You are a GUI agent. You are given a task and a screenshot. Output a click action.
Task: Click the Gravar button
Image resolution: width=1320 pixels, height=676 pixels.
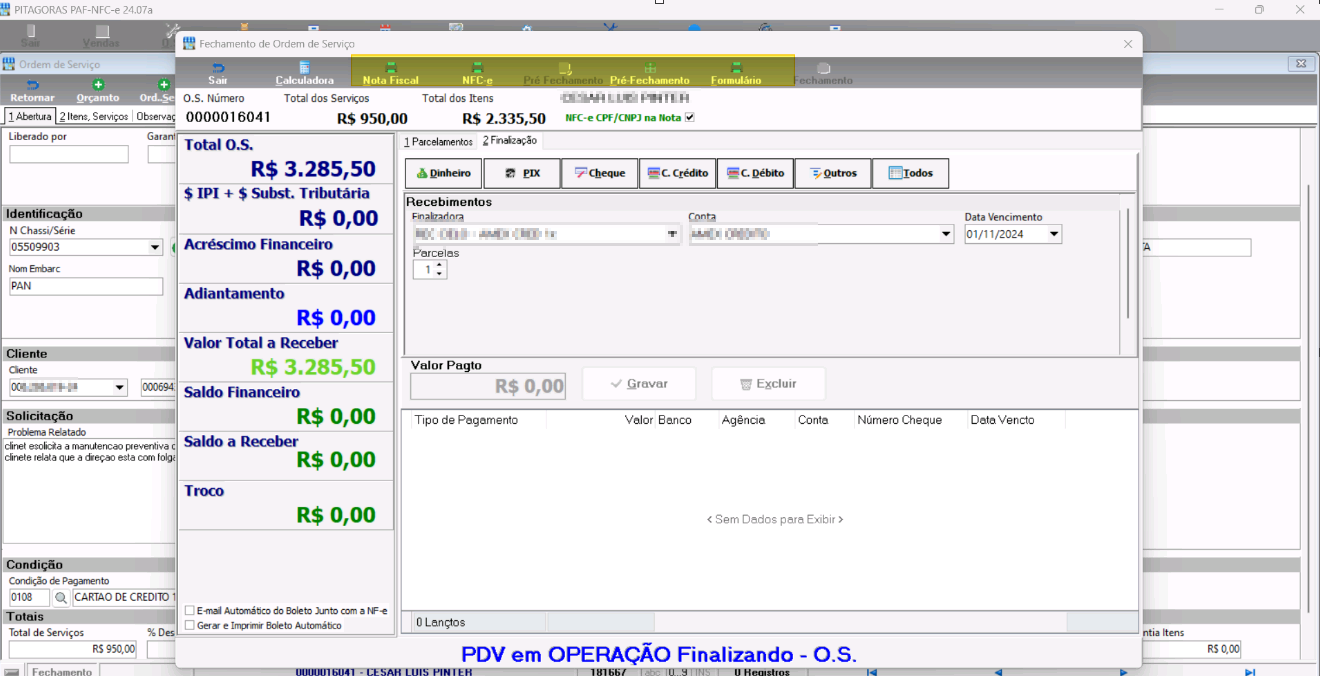tap(640, 384)
